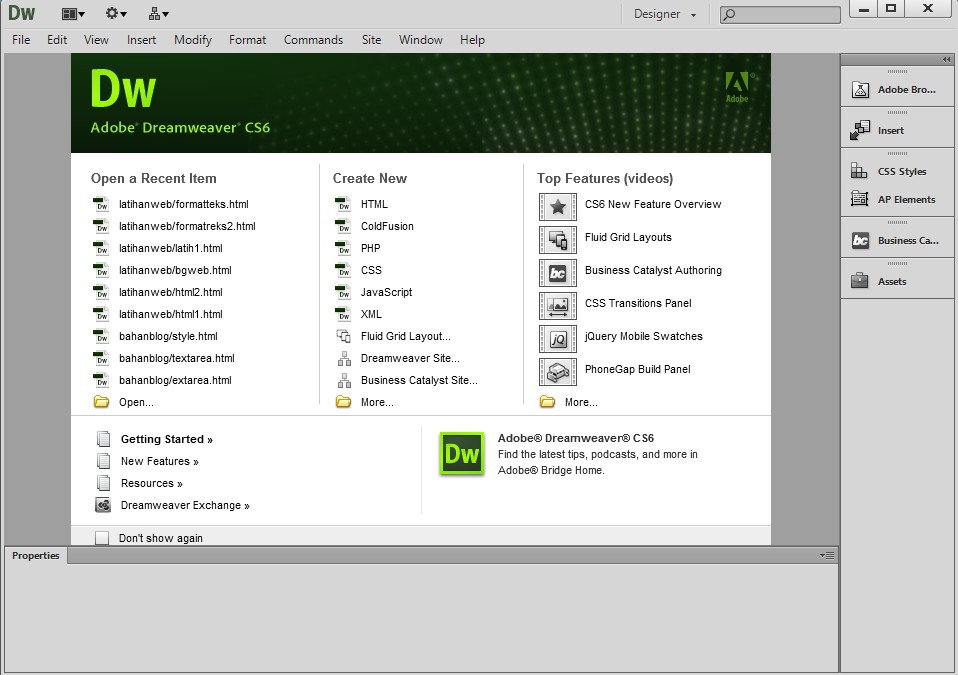Viewport: 958px width, 675px height.
Task: Play the Business Catalyst Authoring video icon
Action: tap(557, 272)
